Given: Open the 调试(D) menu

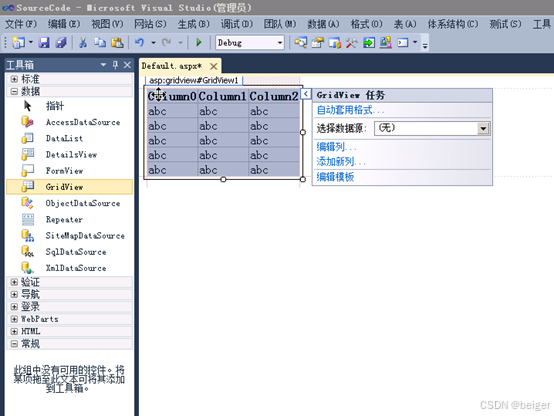Looking at the screenshot, I should (x=237, y=24).
